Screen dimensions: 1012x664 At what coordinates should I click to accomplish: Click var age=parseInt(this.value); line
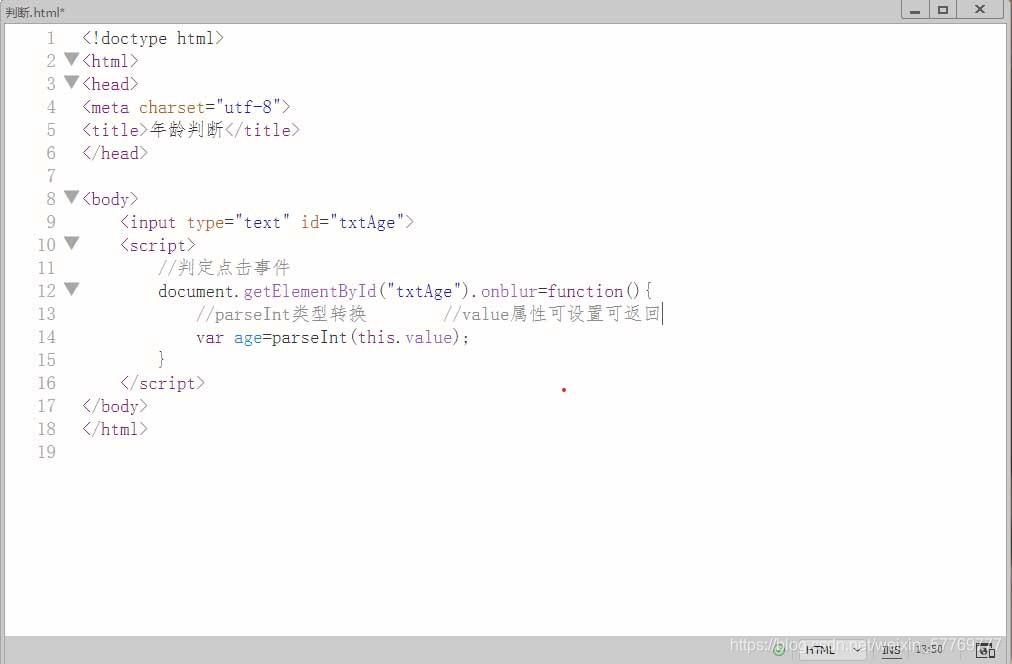(x=332, y=337)
